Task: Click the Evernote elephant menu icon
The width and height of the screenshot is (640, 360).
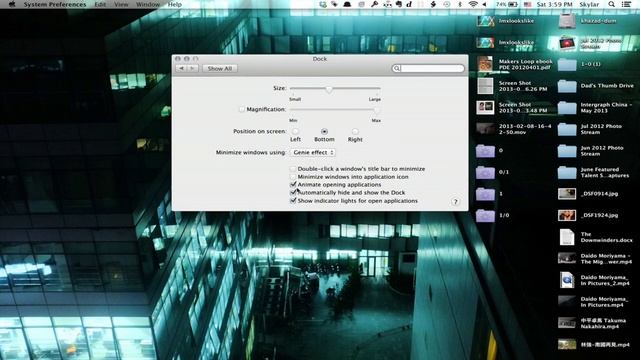Action: pos(398,4)
